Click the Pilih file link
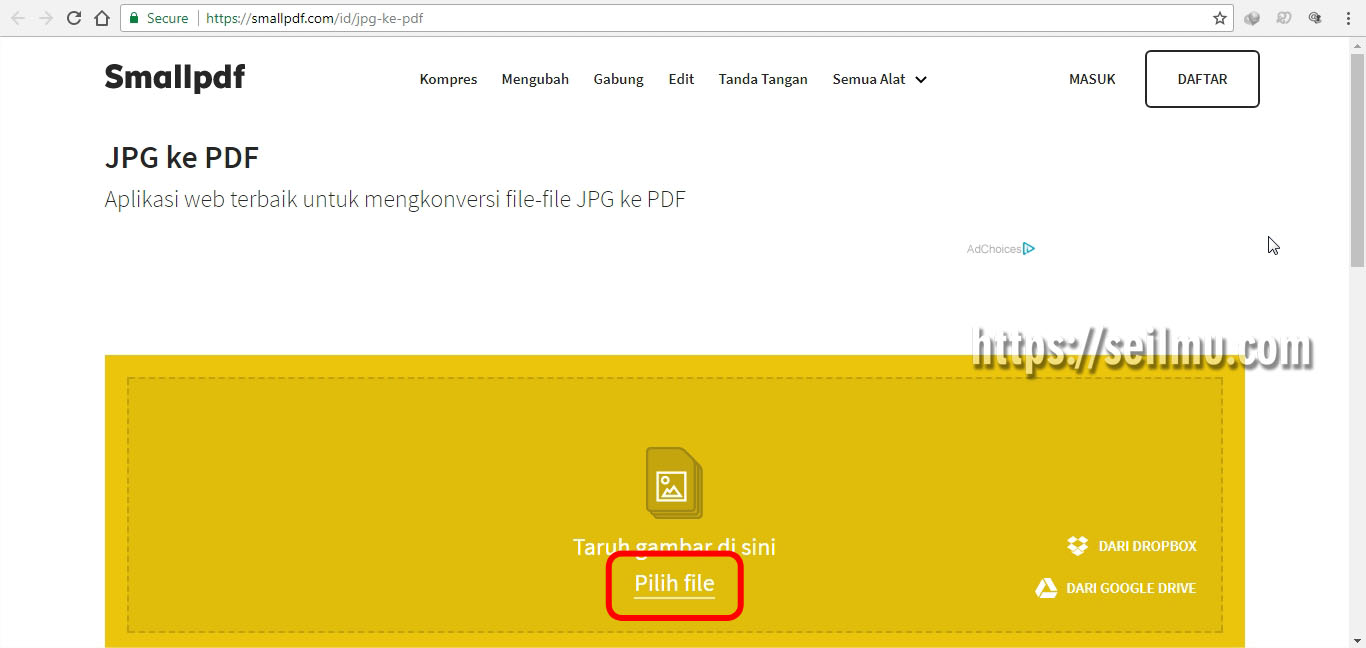 click(x=674, y=583)
